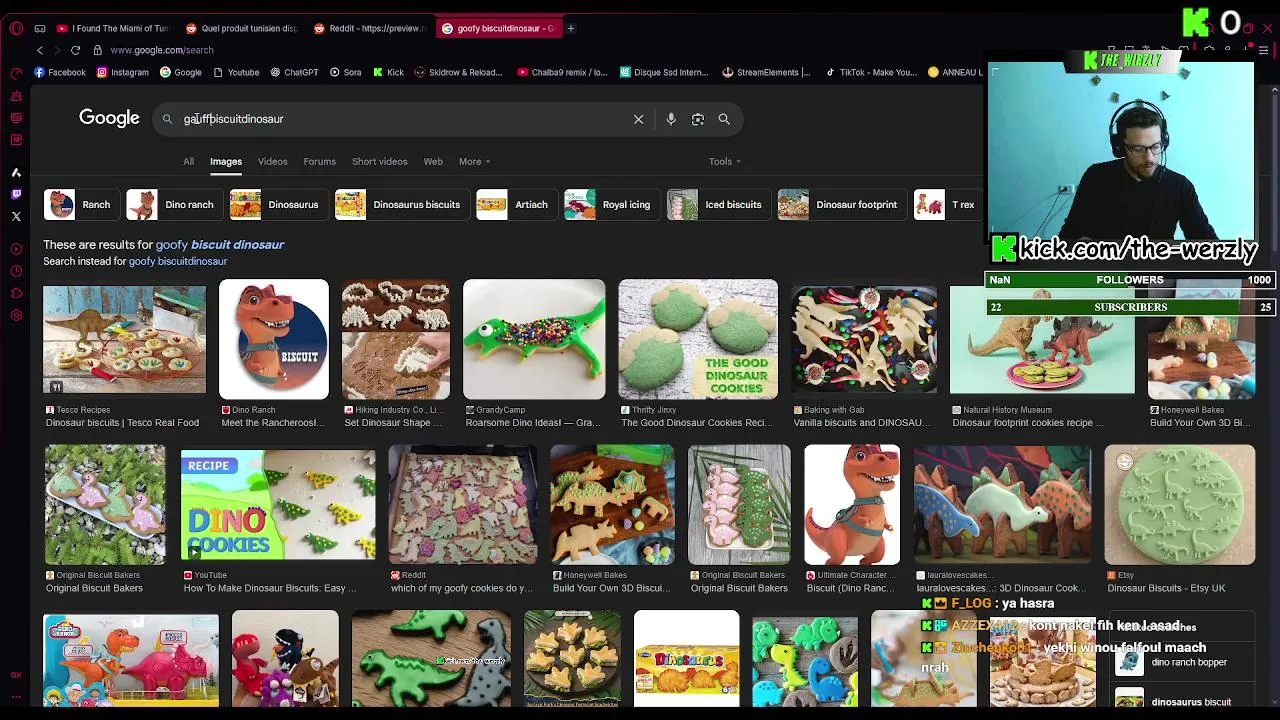Switch to 'I Found The Miami of Tun' tab
The height and width of the screenshot is (720, 1280).
click(x=113, y=28)
